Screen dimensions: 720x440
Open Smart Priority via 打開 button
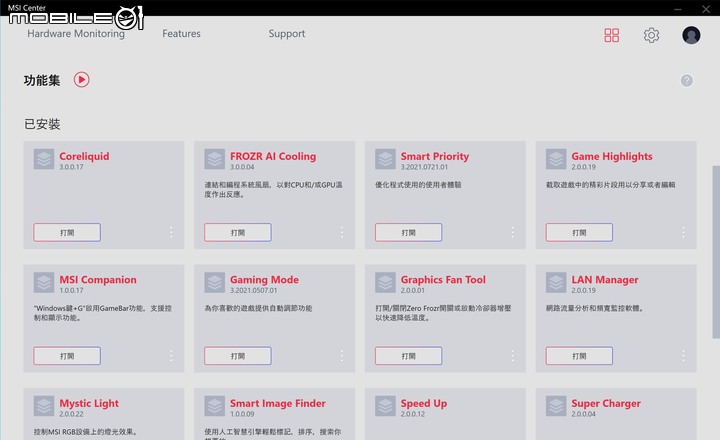click(409, 232)
